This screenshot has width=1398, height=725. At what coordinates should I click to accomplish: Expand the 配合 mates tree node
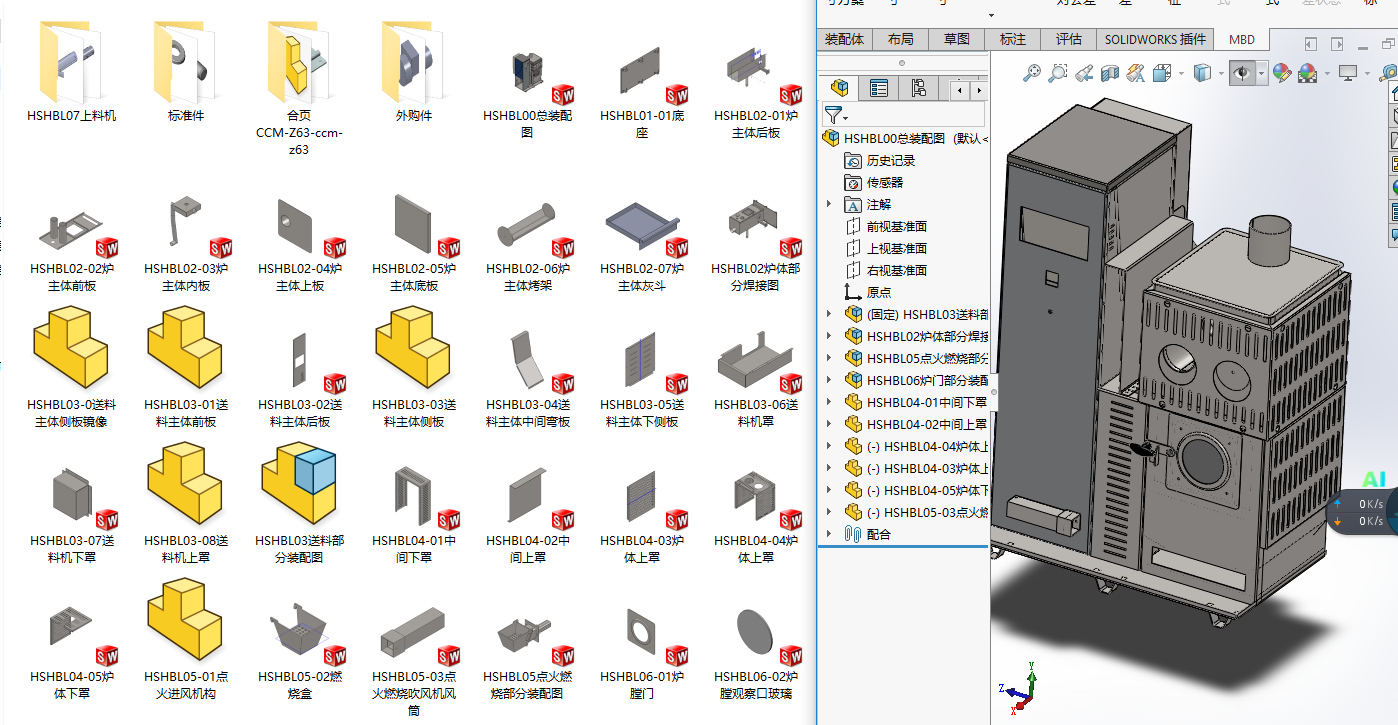click(x=828, y=534)
